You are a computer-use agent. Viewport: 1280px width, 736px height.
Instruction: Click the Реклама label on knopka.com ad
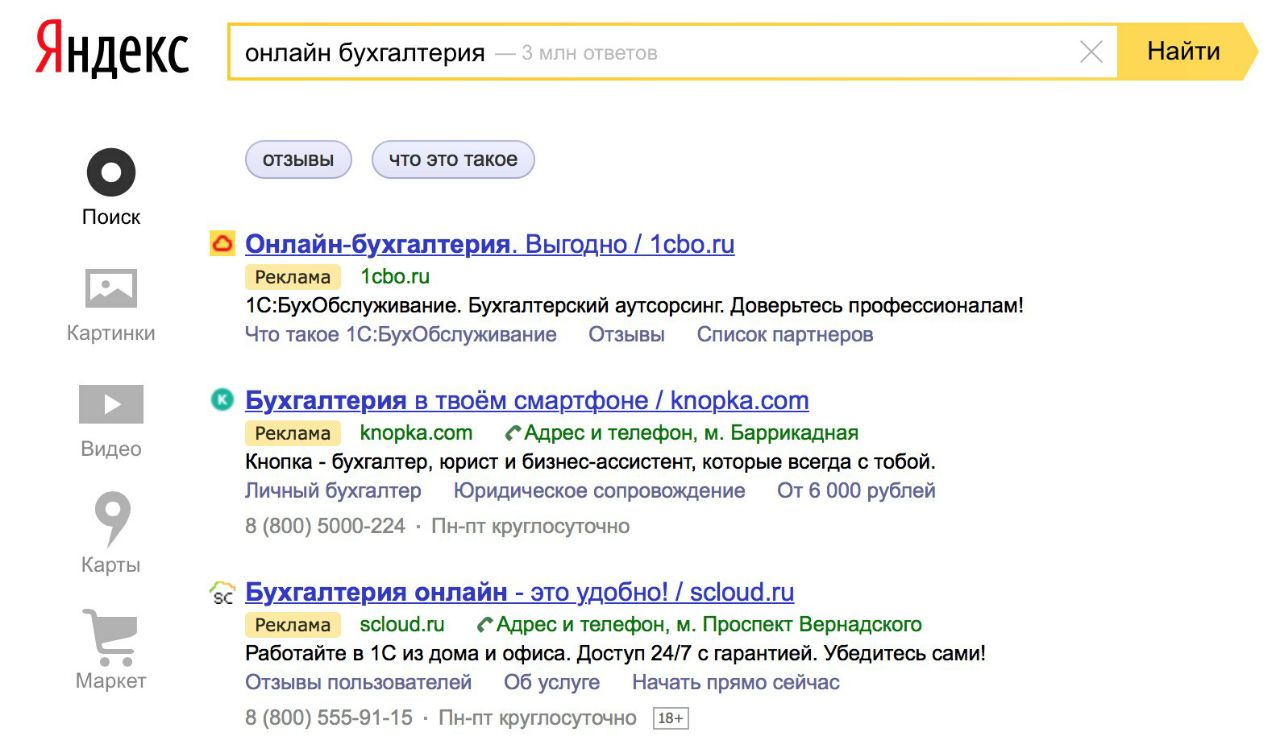tap(293, 433)
